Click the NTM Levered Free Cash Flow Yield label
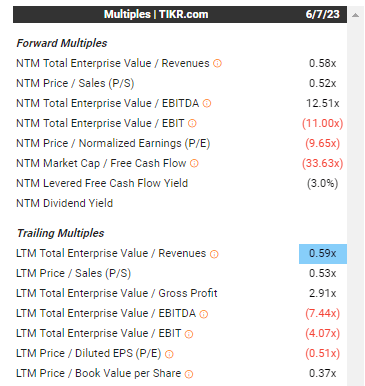 pyautogui.click(x=102, y=183)
